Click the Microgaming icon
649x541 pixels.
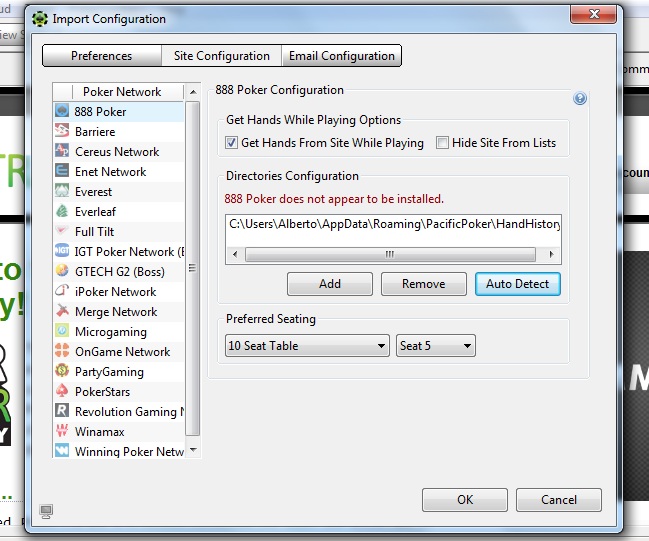coord(62,330)
